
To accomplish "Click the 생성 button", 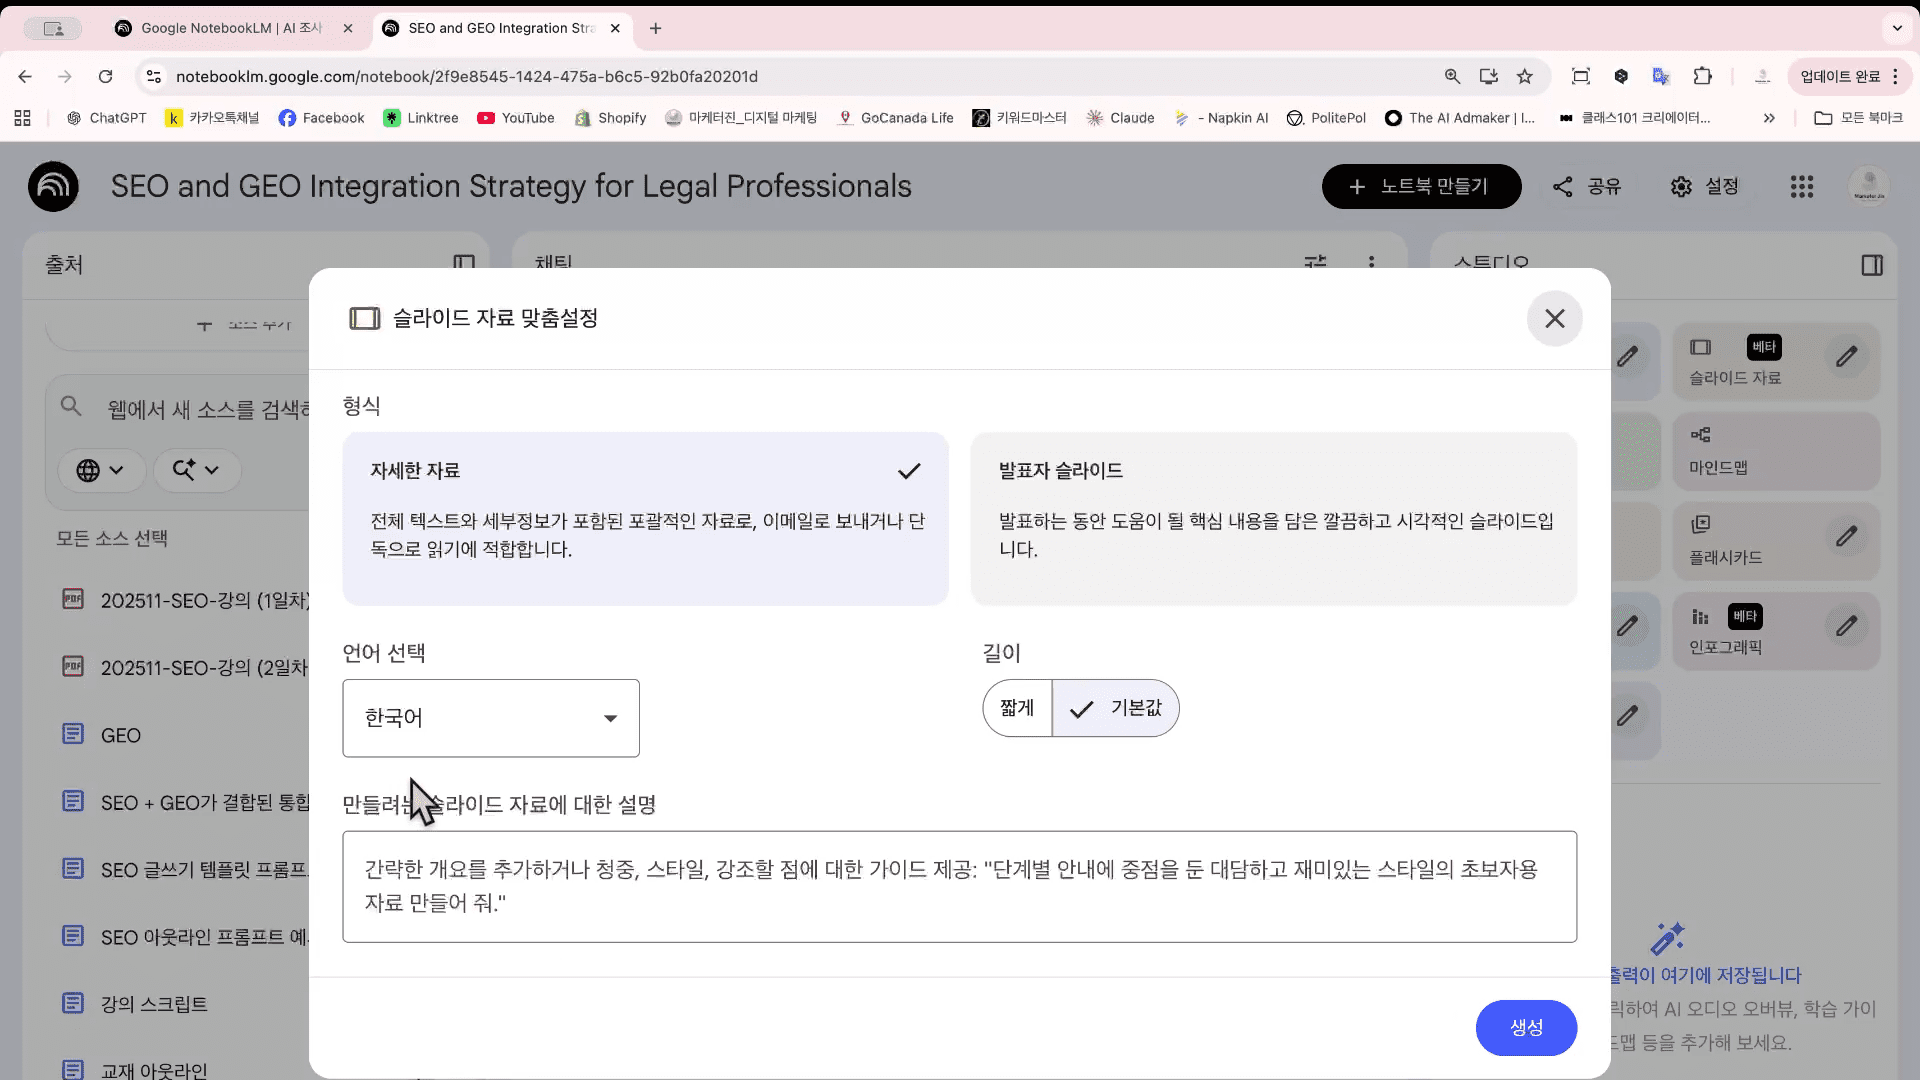I will 1525,1027.
